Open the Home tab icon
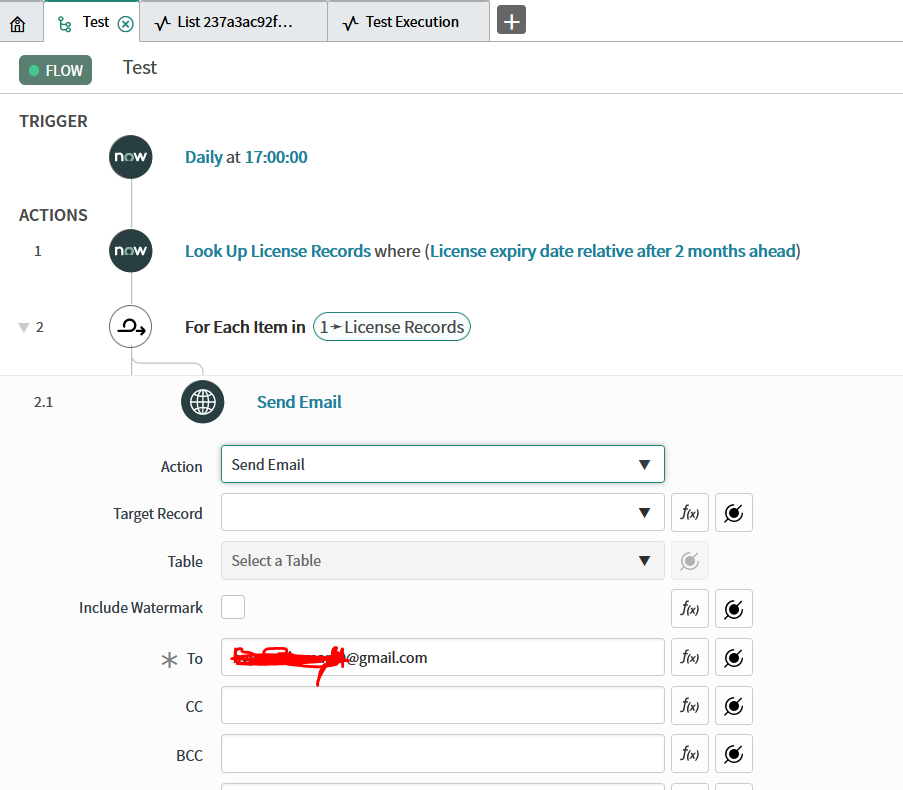The image size is (903, 790). pos(18,24)
